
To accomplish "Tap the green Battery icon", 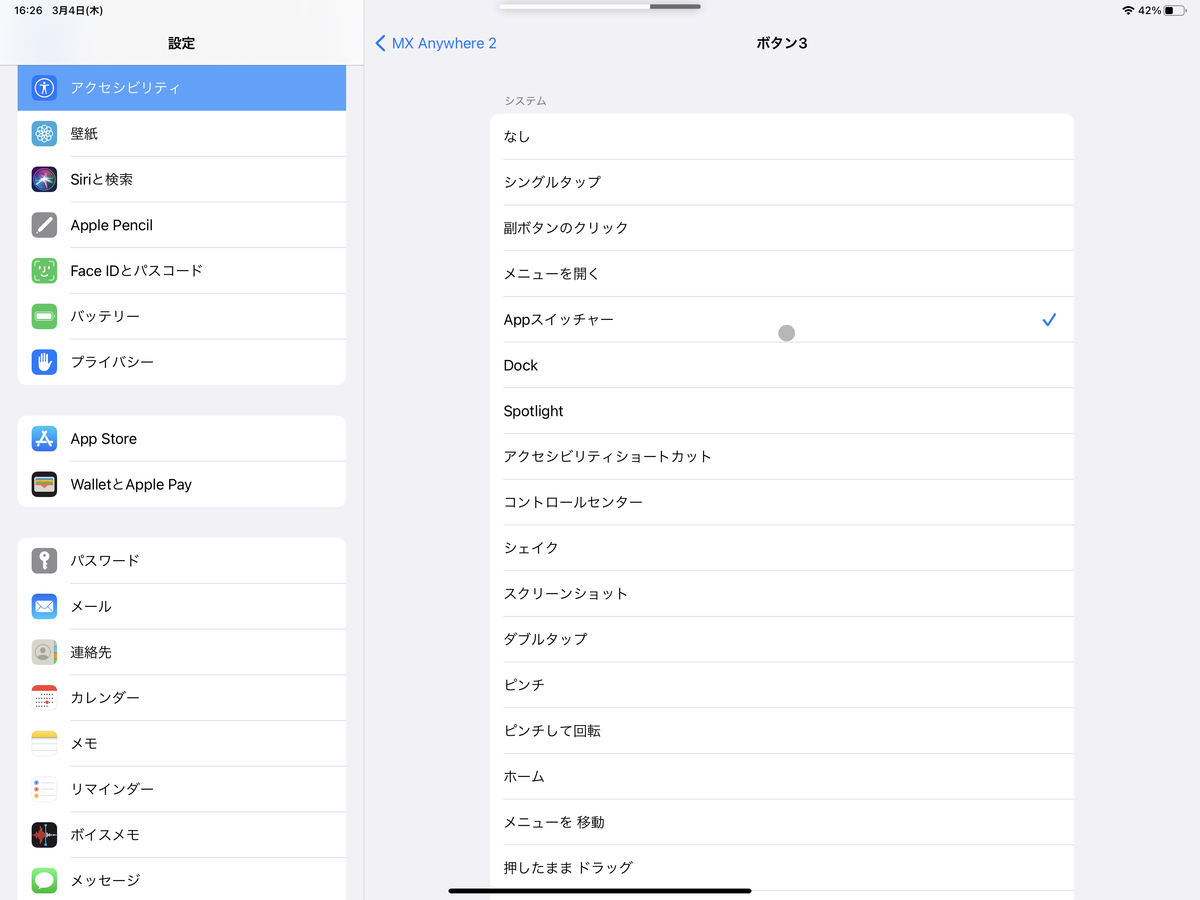I will pyautogui.click(x=44, y=317).
